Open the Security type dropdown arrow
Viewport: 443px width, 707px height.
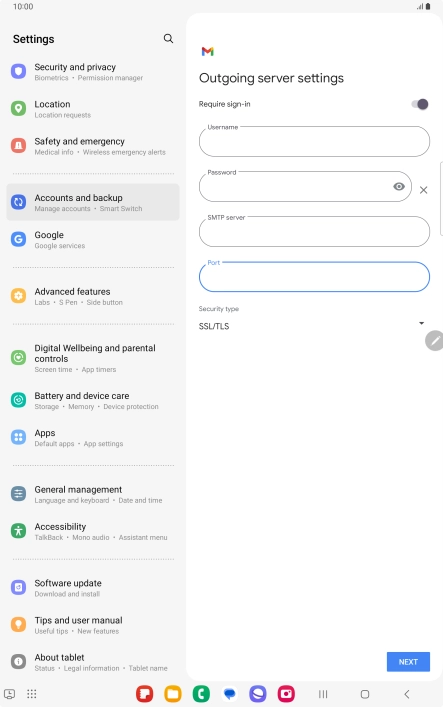click(421, 323)
